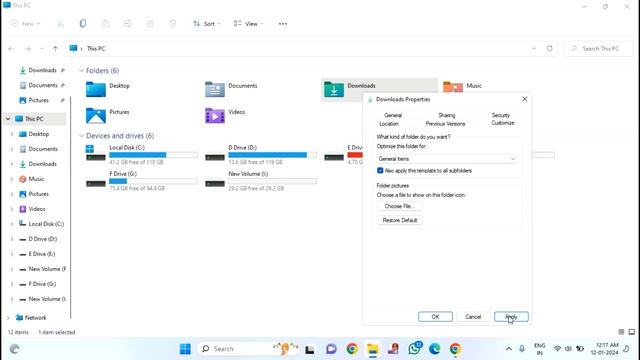Select the Videos folder icon

(215, 116)
